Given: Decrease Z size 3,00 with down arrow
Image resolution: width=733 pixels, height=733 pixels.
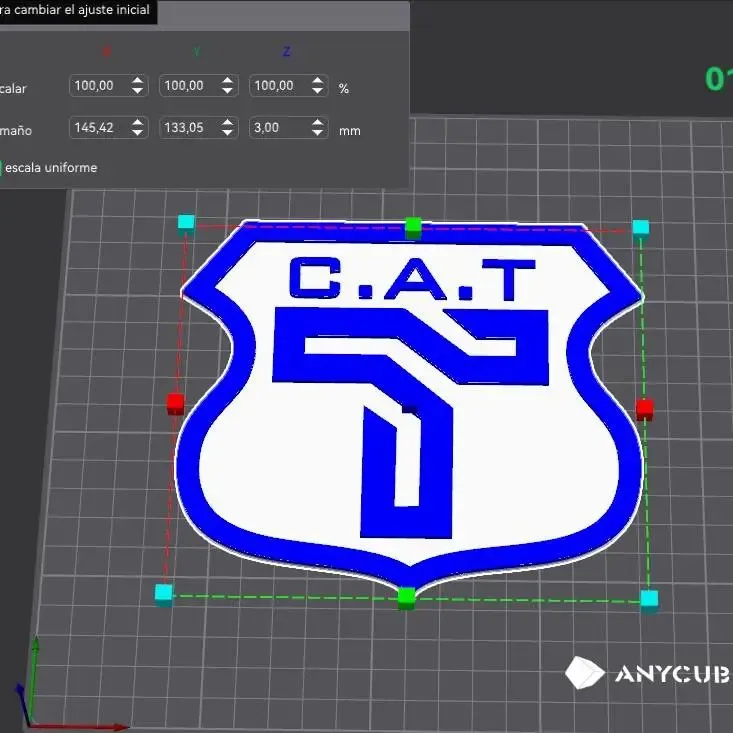Looking at the screenshot, I should pyautogui.click(x=318, y=133).
